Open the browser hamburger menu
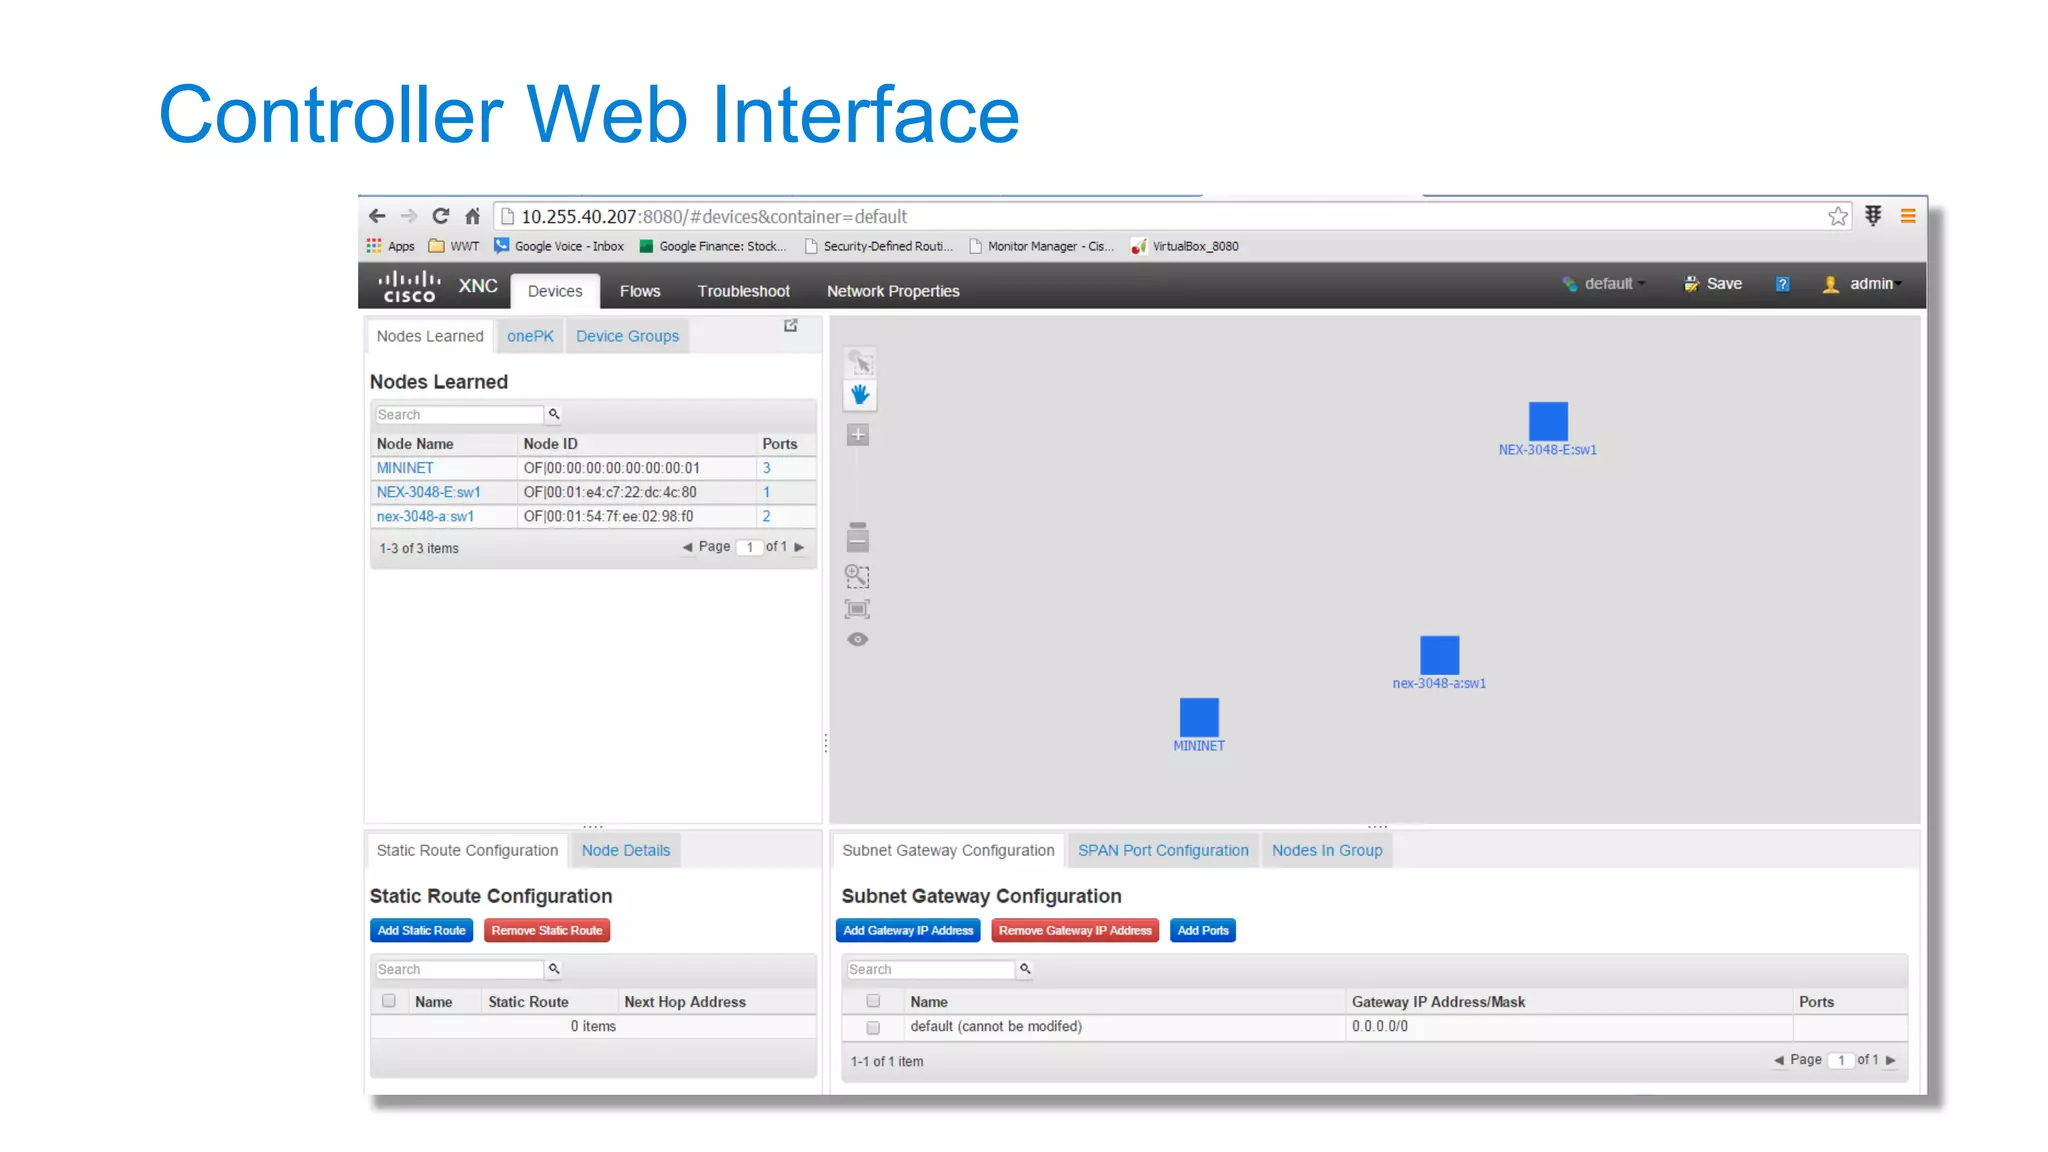2048x1152 pixels. click(1908, 216)
